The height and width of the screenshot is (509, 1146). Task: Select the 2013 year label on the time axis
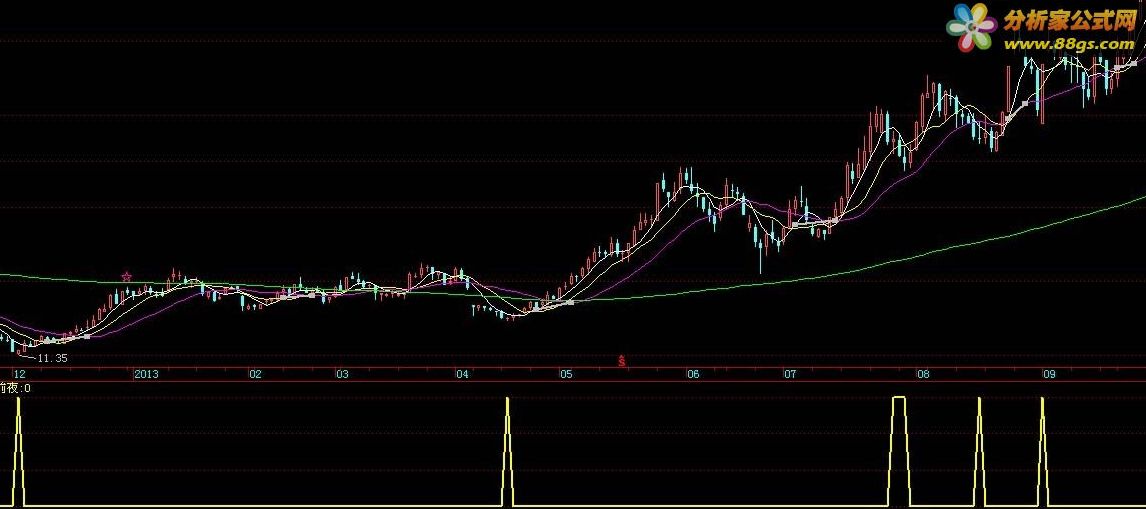[x=146, y=374]
